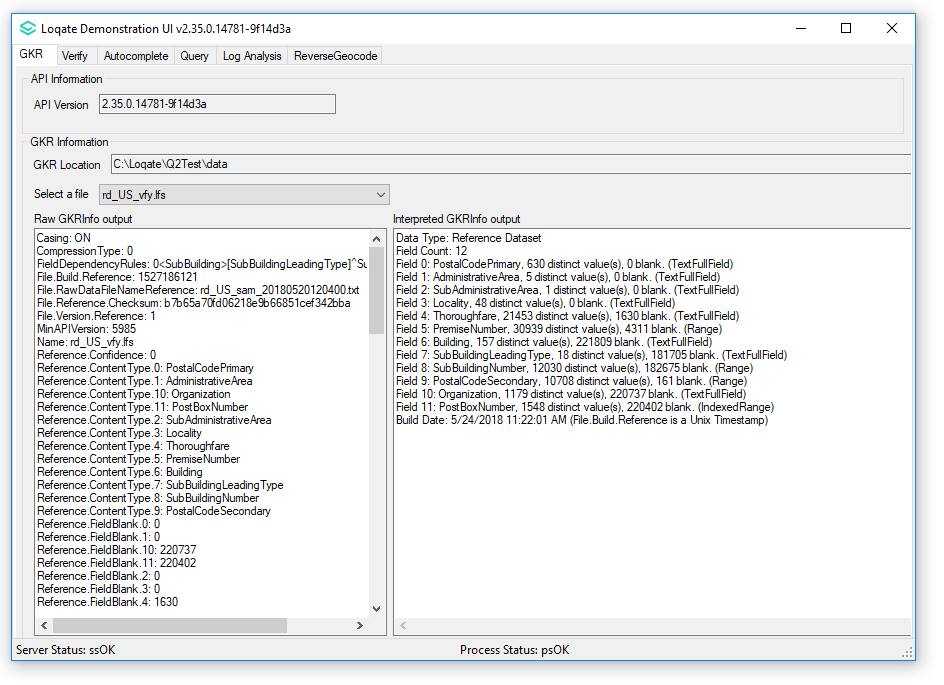Click the up arrow of raw output scrollbar
This screenshot has width=944, height=685.
click(x=376, y=239)
